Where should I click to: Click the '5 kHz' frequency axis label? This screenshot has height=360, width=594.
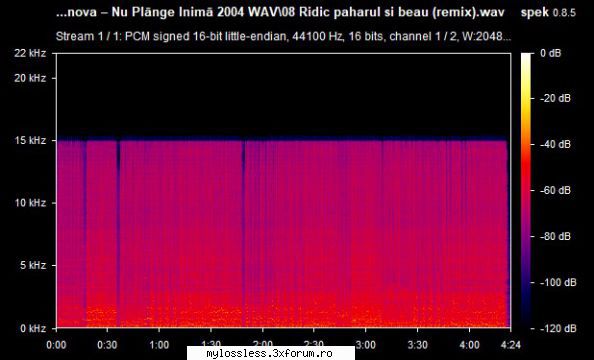coord(33,265)
